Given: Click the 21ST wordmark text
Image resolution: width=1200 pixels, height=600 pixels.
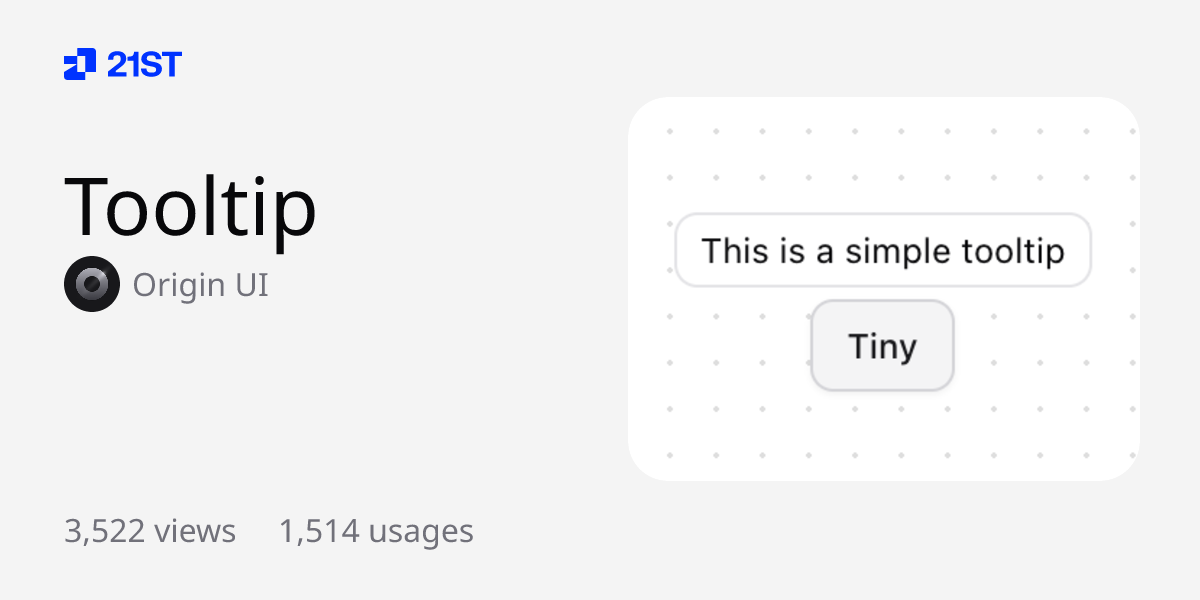Looking at the screenshot, I should click(x=144, y=65).
